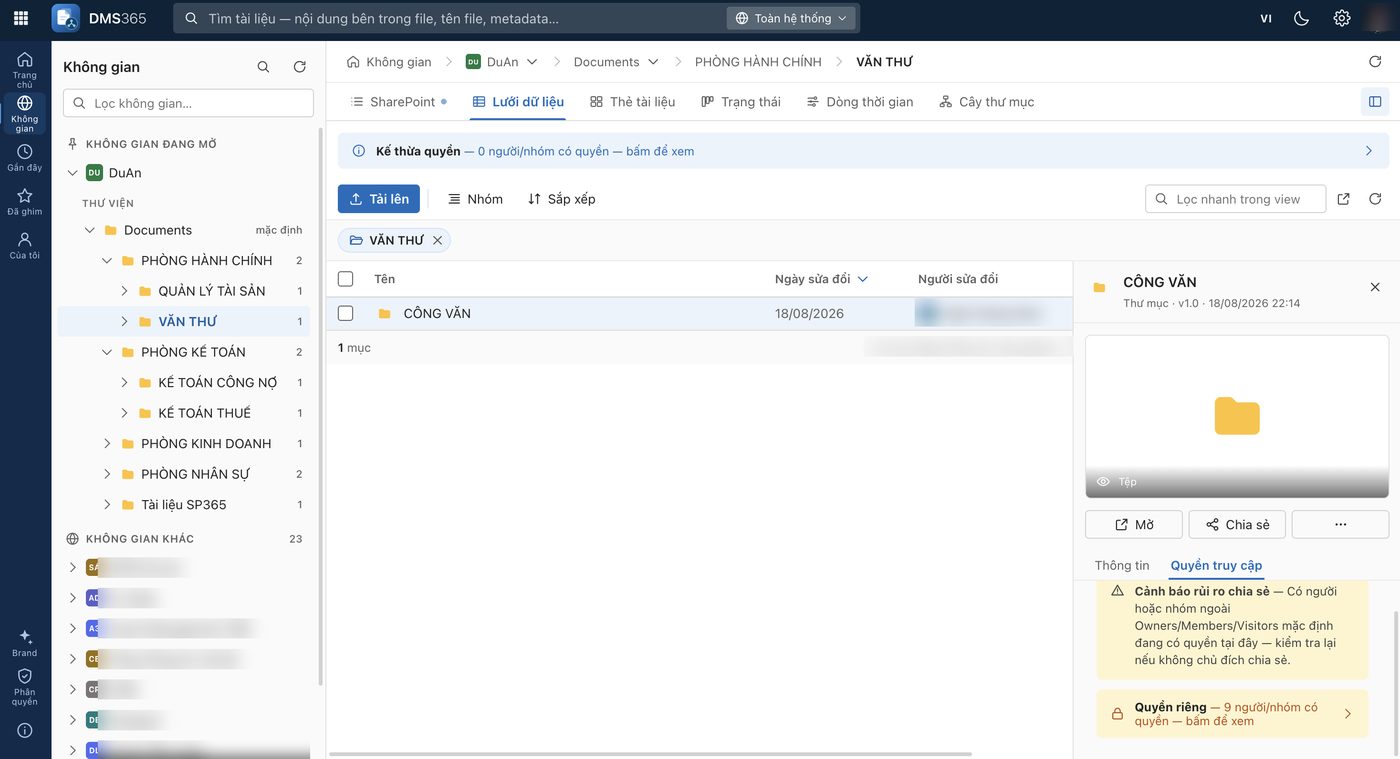This screenshot has width=1400, height=759.
Task: Open settings gear in top bar
Action: pos(1342,18)
